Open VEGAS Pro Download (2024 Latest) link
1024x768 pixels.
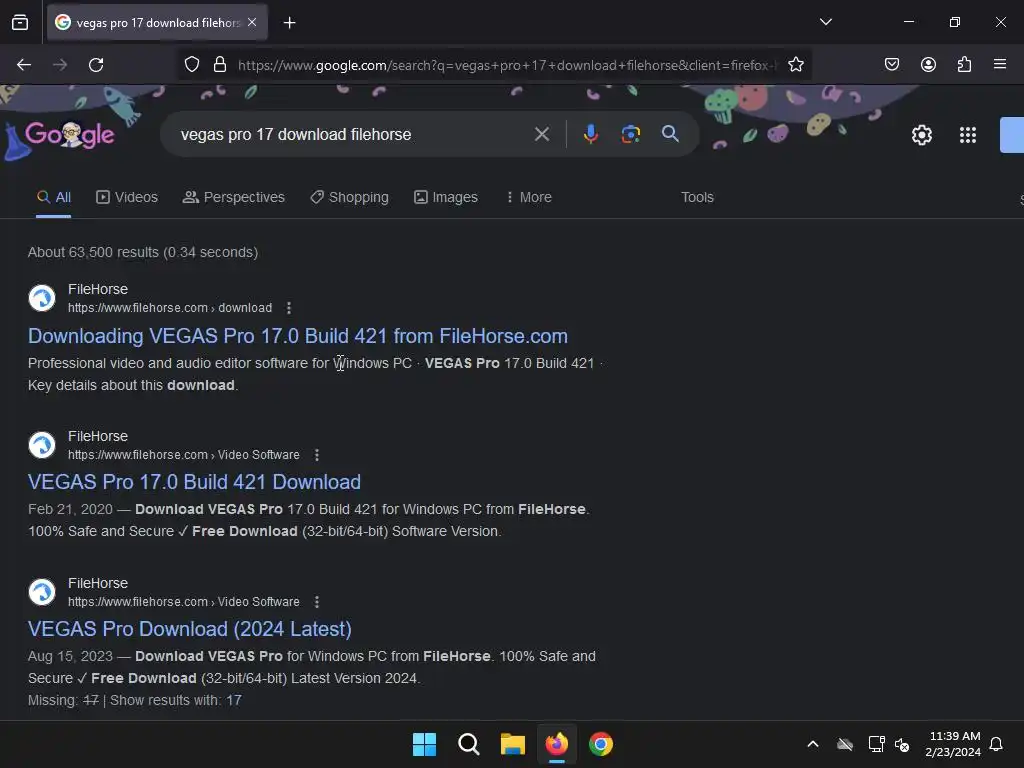pyautogui.click(x=189, y=629)
